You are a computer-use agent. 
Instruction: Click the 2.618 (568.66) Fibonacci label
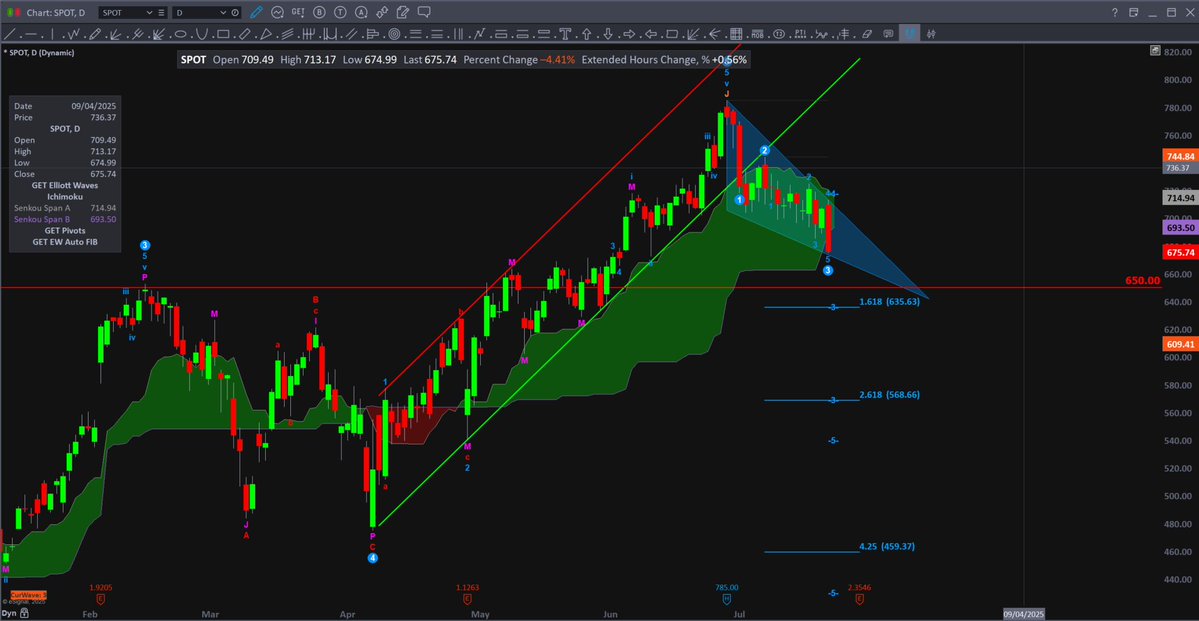(x=889, y=395)
